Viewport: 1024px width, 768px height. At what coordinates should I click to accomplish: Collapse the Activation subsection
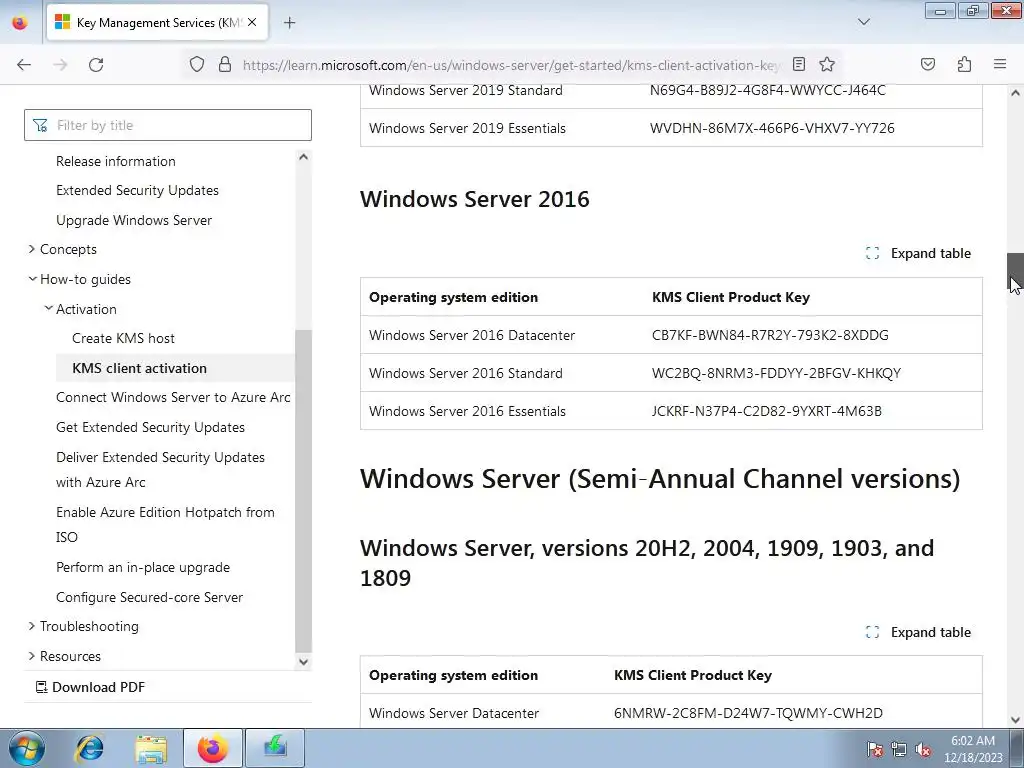point(86,309)
